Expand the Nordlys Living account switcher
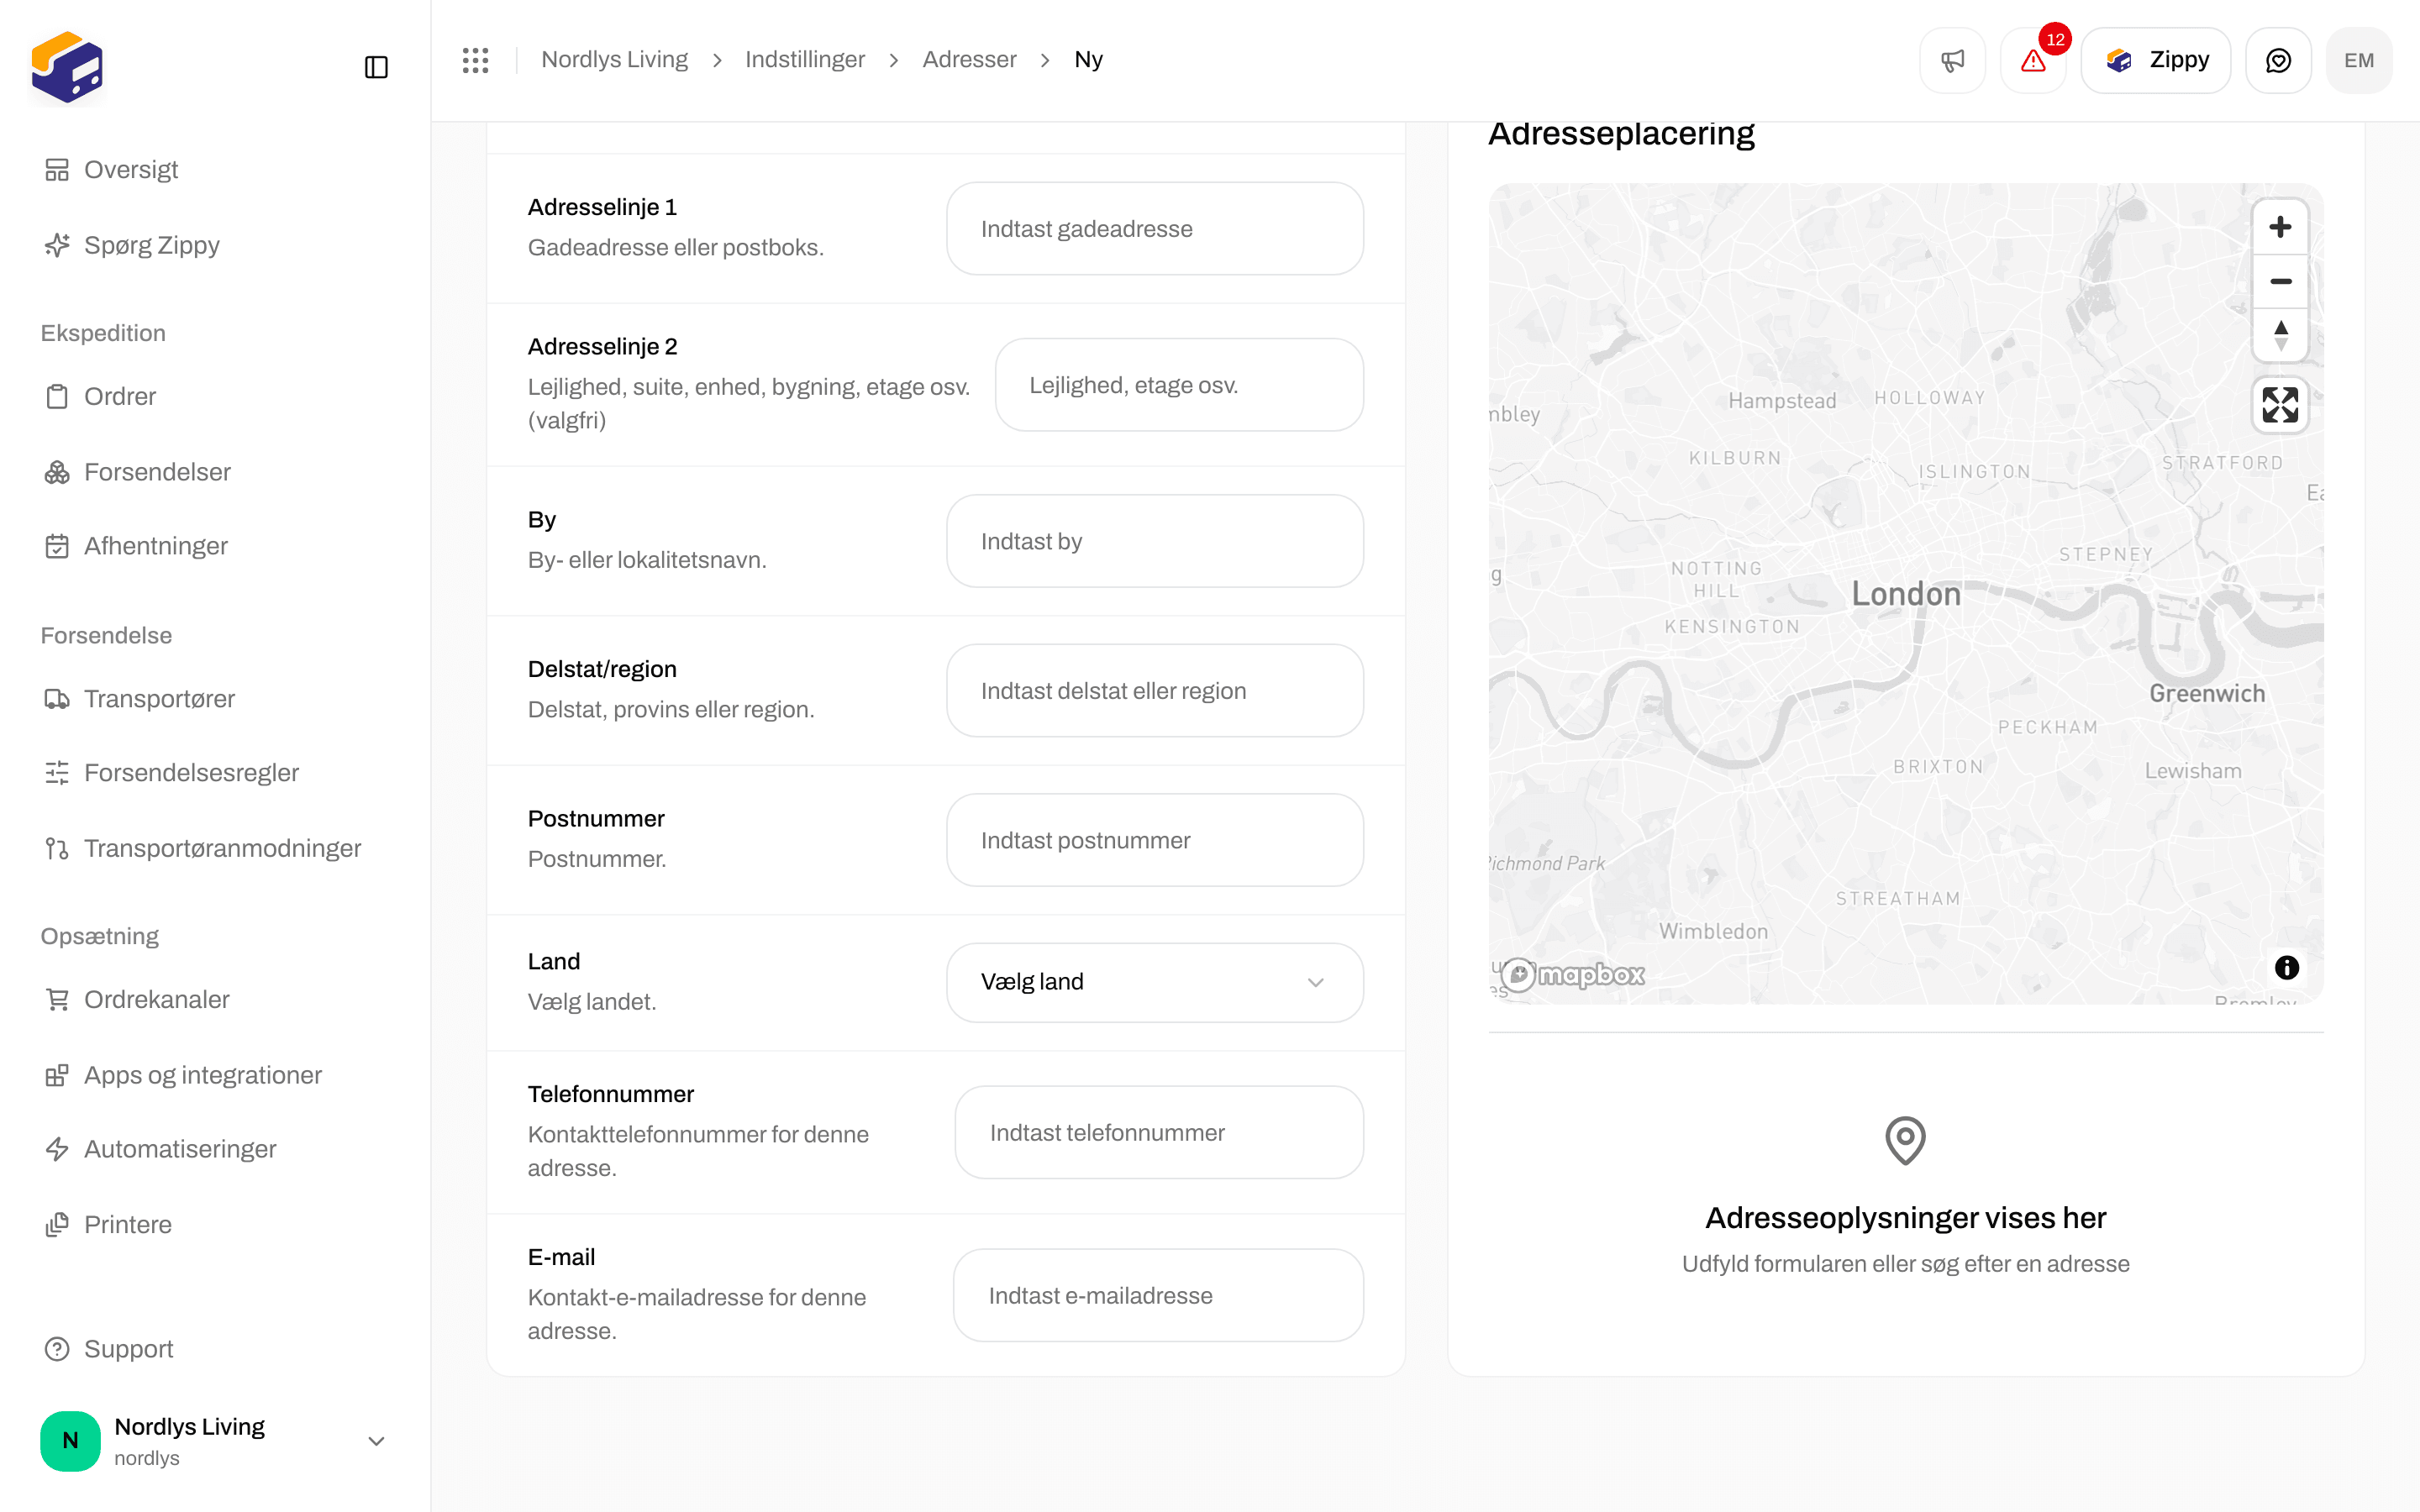The height and width of the screenshot is (1512, 2420). tap(215, 1440)
